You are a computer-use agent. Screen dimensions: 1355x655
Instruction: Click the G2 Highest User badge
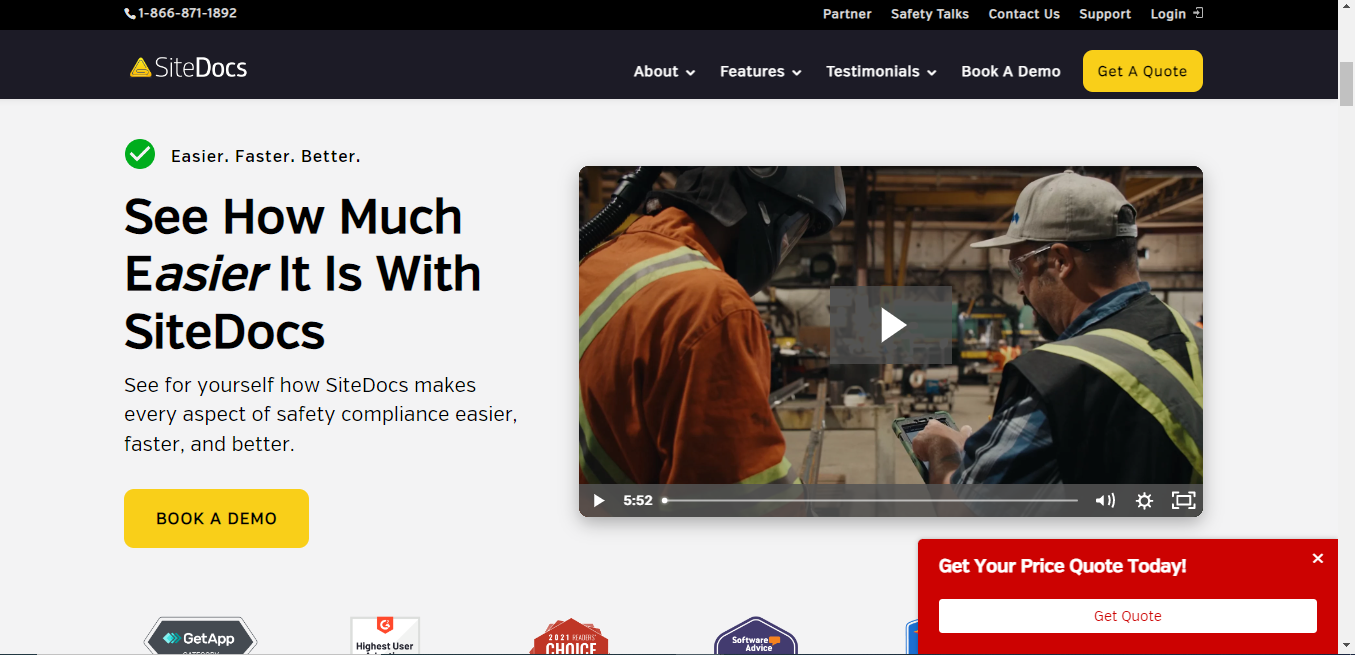click(x=385, y=636)
